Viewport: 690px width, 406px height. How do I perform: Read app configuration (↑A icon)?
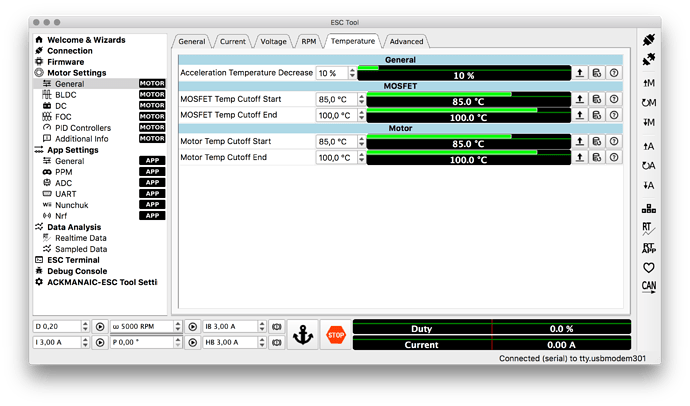click(x=649, y=146)
